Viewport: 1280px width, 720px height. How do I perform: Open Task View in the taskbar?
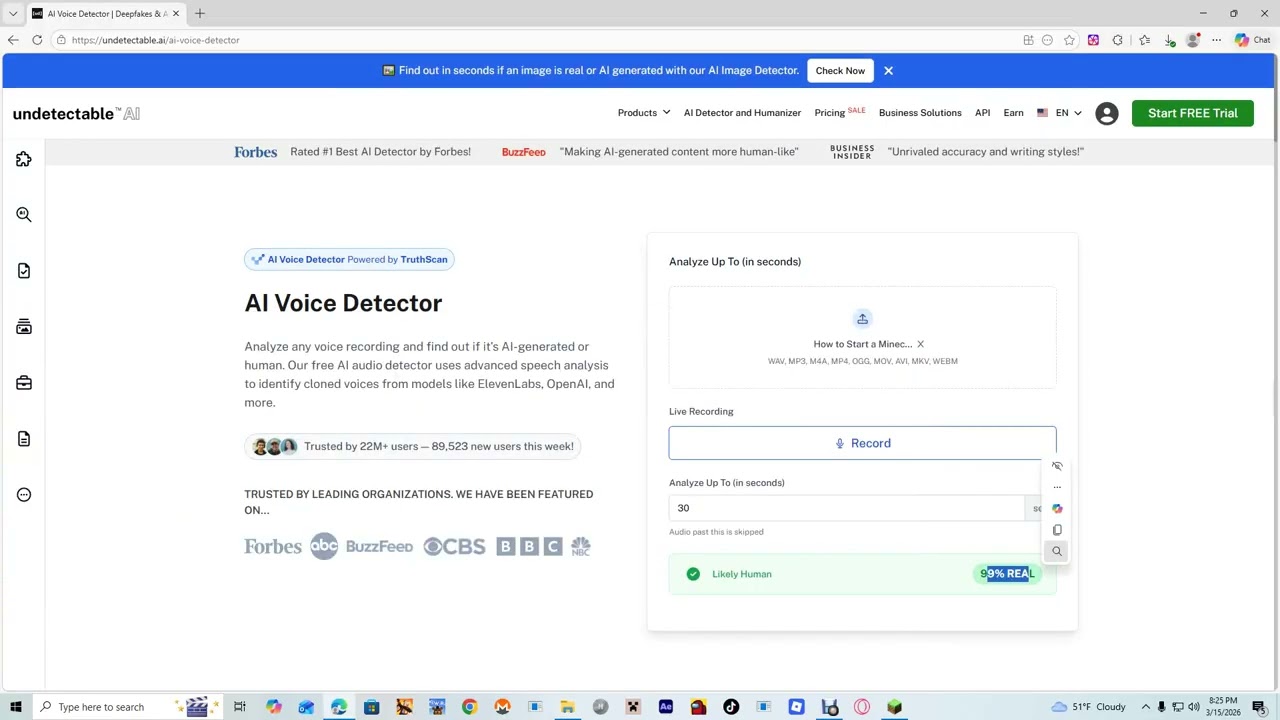coord(240,707)
